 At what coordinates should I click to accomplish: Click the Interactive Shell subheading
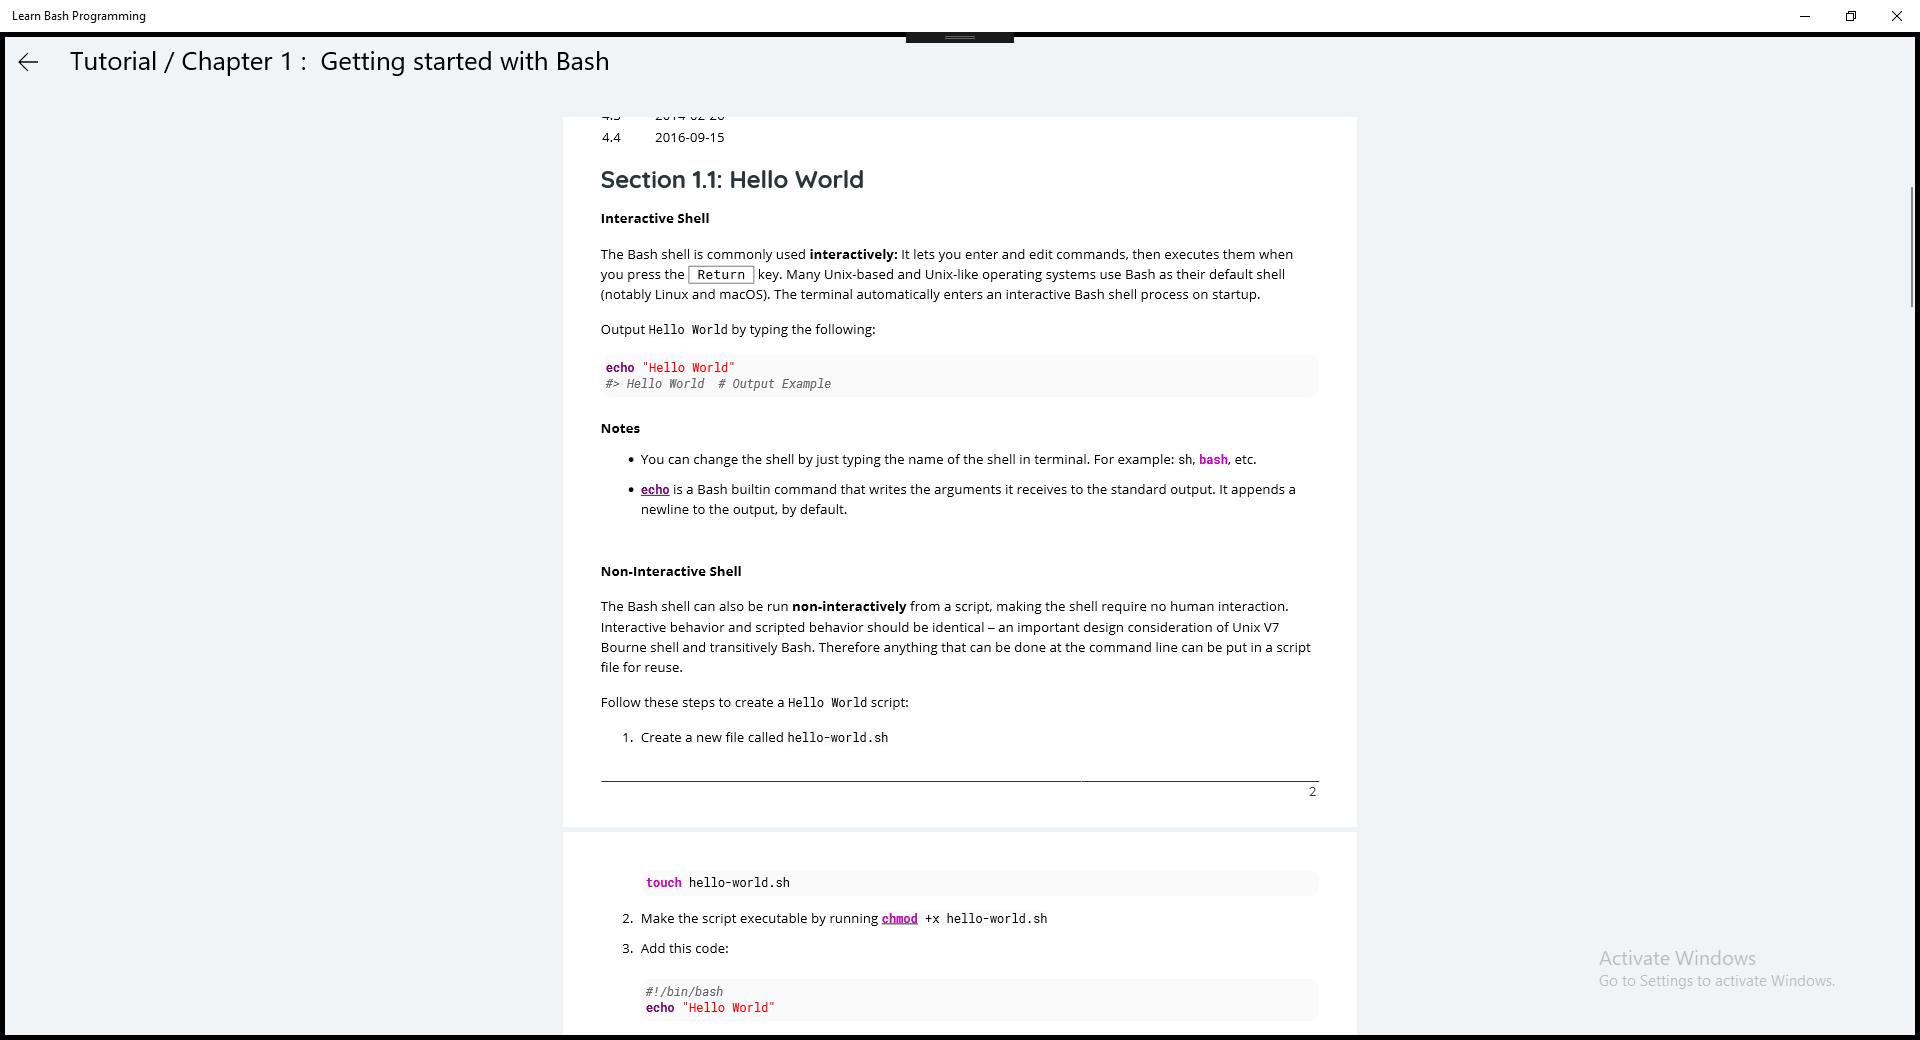[655, 219]
